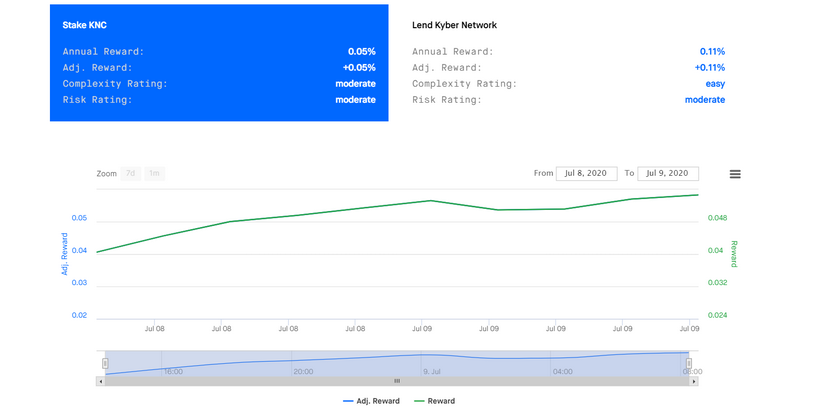
Task: Select the 7d zoom range
Action: (x=130, y=173)
